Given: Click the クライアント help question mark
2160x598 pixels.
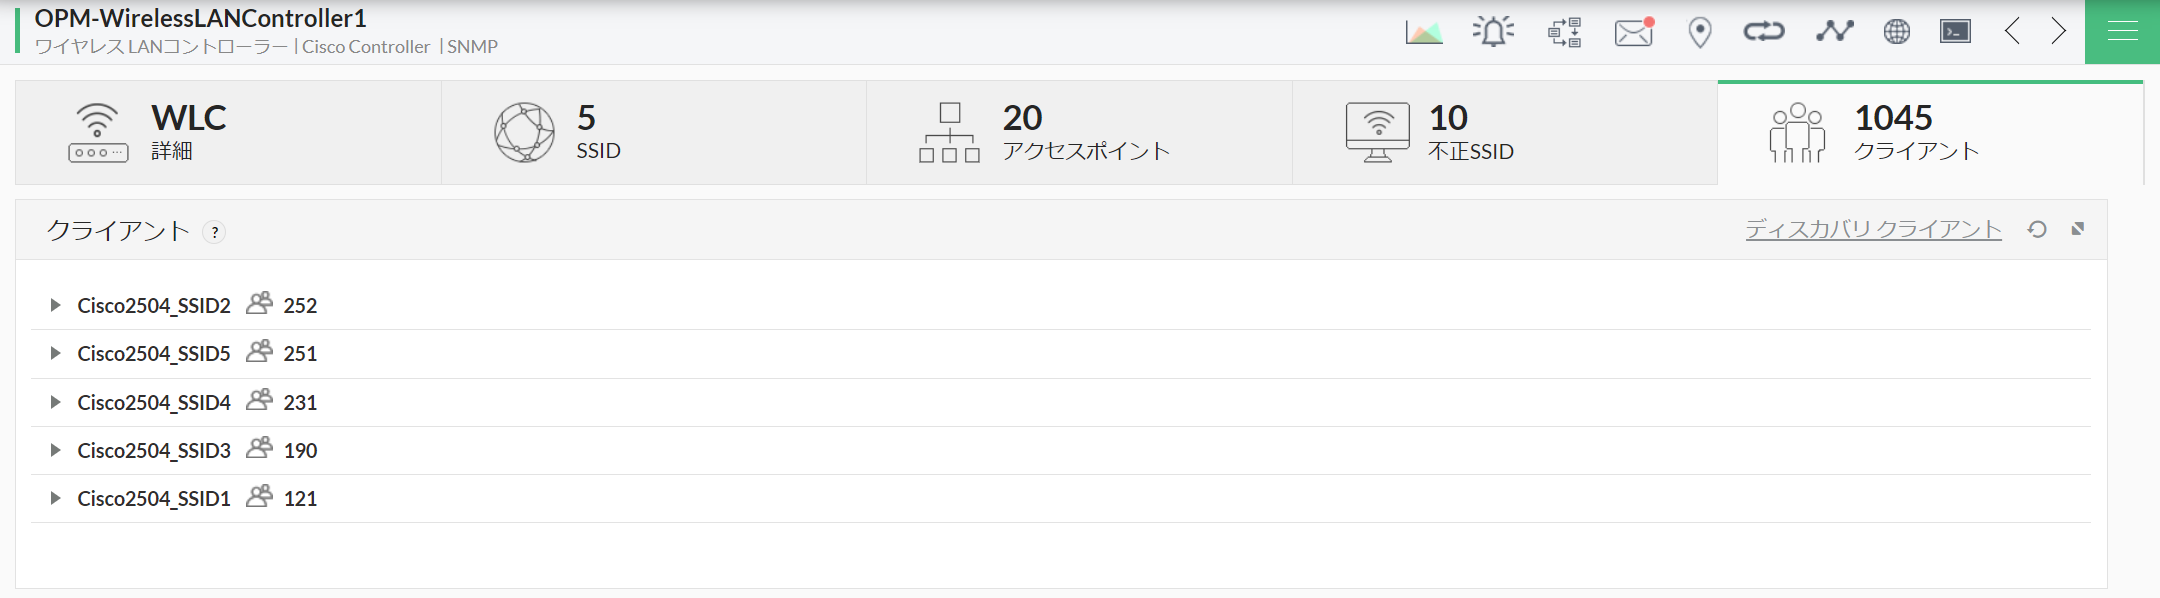Looking at the screenshot, I should point(214,232).
